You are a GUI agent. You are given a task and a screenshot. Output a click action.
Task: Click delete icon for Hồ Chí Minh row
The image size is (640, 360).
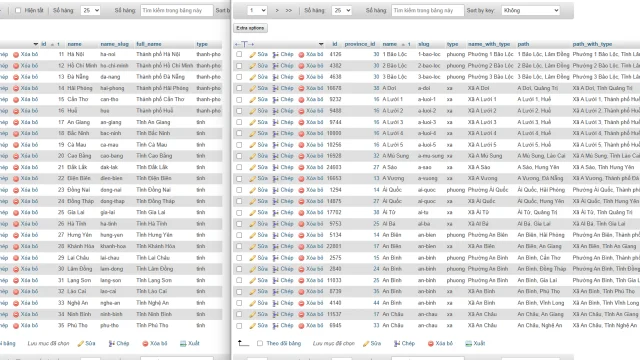pos(16,66)
